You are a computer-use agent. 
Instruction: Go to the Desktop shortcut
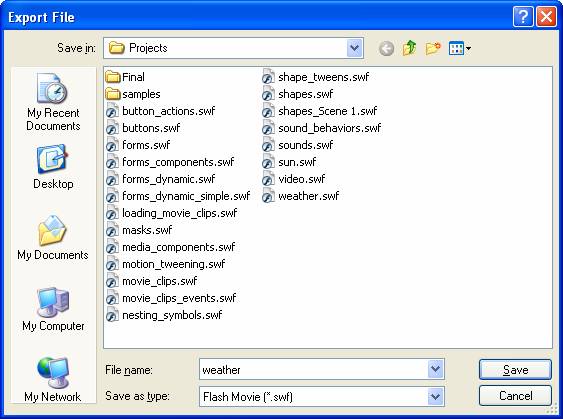click(x=53, y=167)
